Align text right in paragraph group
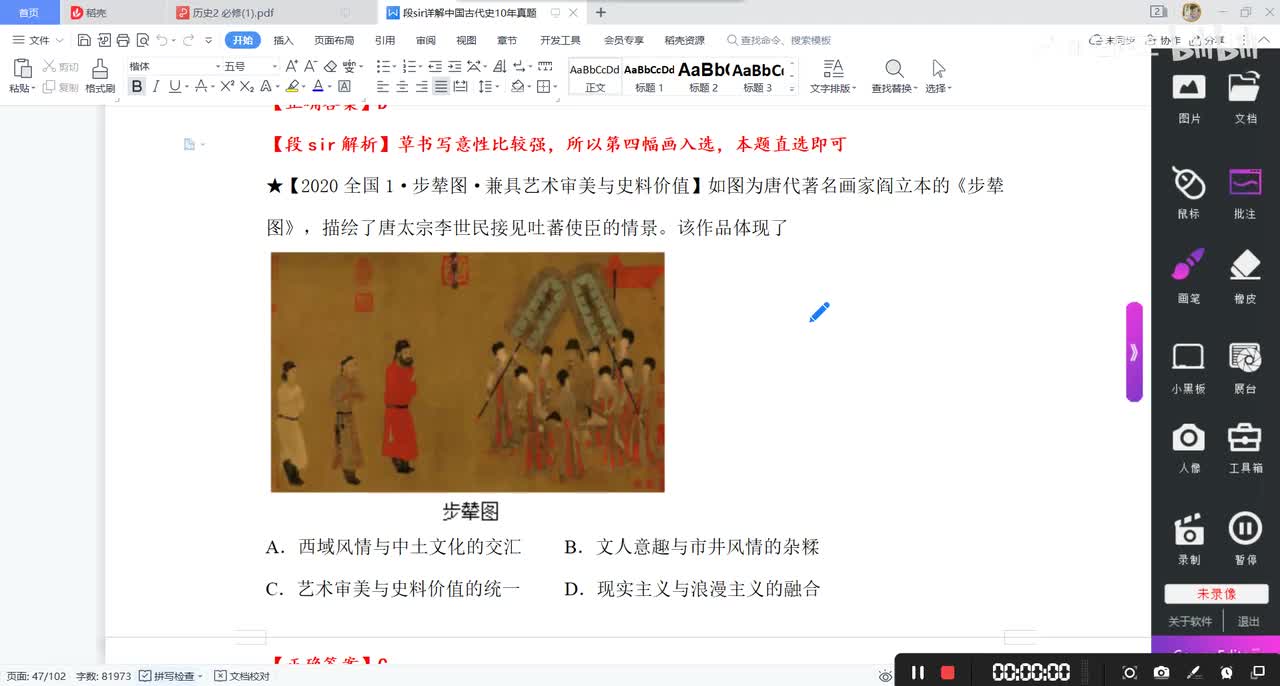 421,87
